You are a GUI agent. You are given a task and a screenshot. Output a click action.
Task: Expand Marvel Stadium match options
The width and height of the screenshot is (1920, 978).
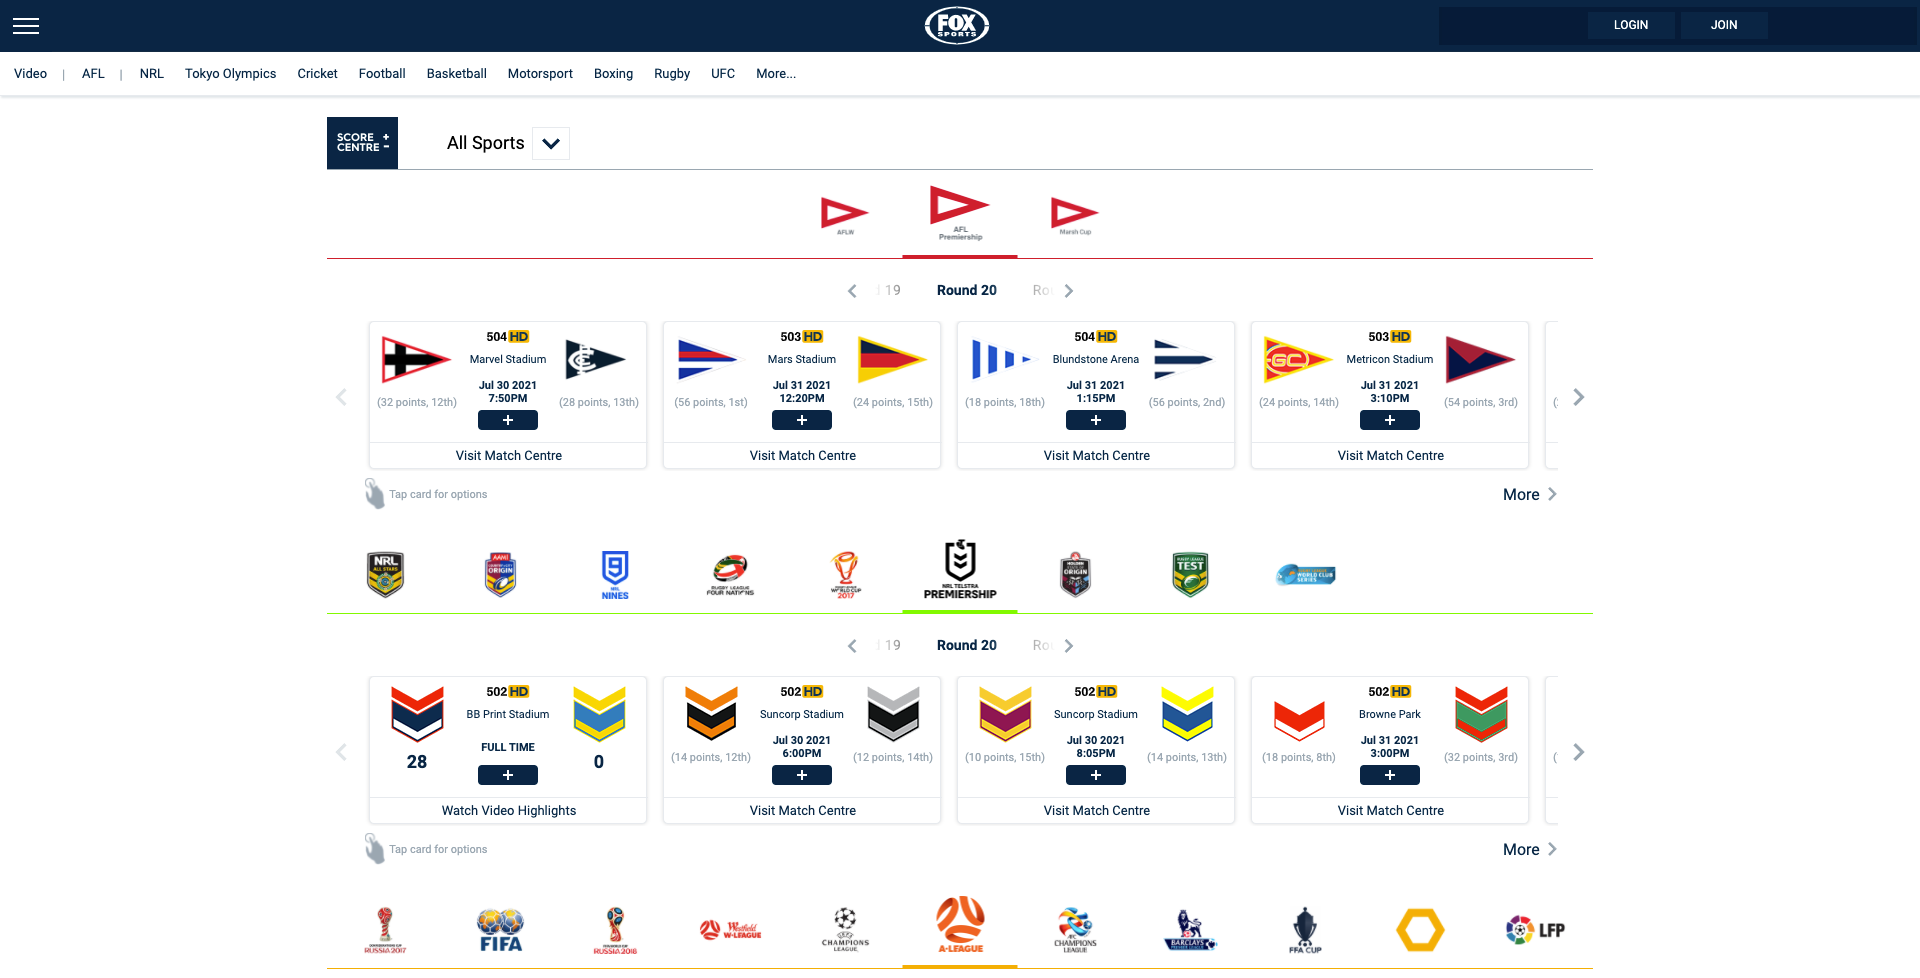coord(508,421)
